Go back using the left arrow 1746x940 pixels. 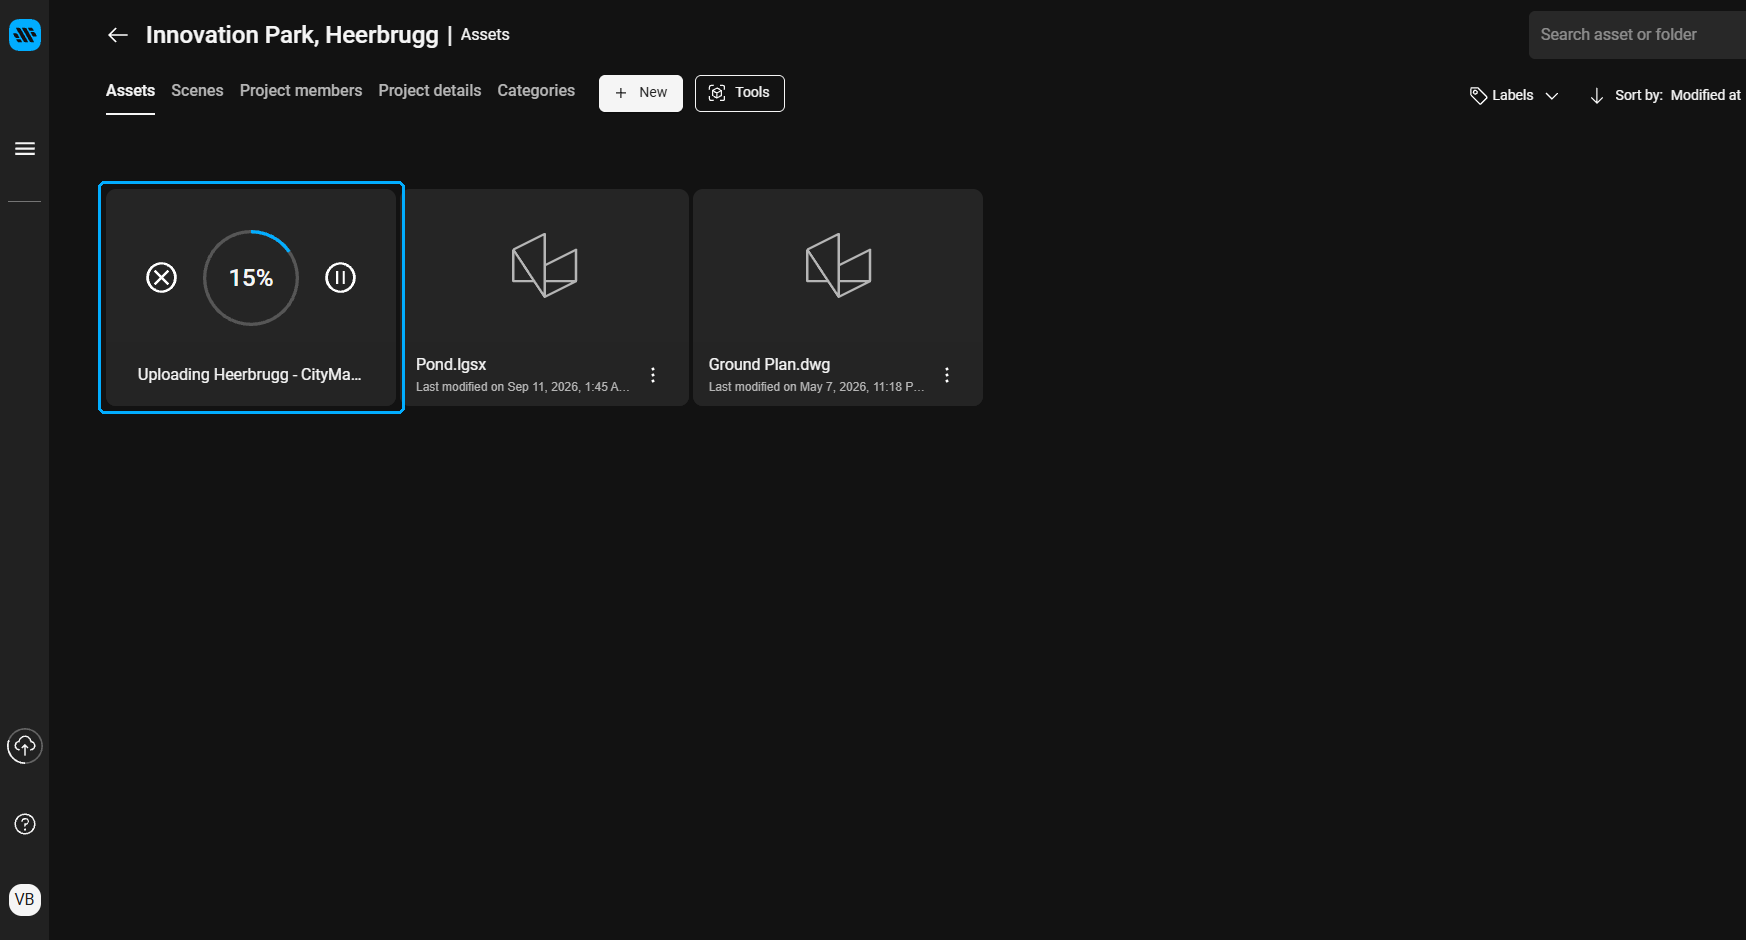118,35
